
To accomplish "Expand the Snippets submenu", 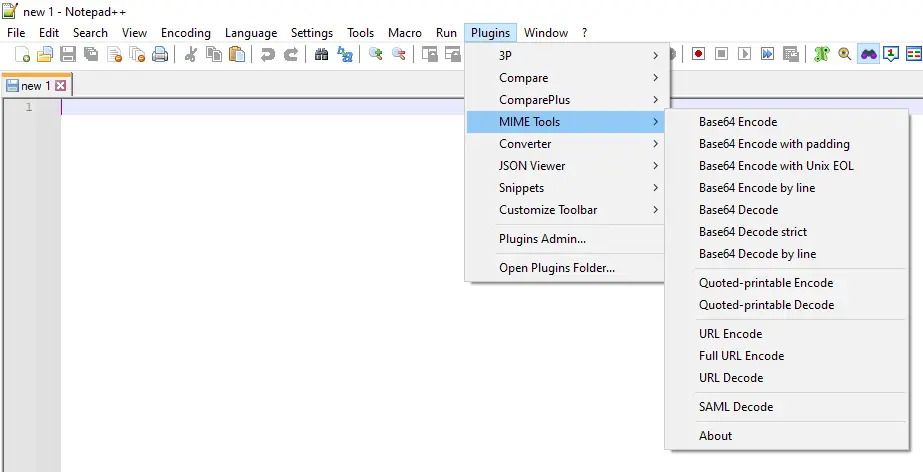I will pos(567,188).
